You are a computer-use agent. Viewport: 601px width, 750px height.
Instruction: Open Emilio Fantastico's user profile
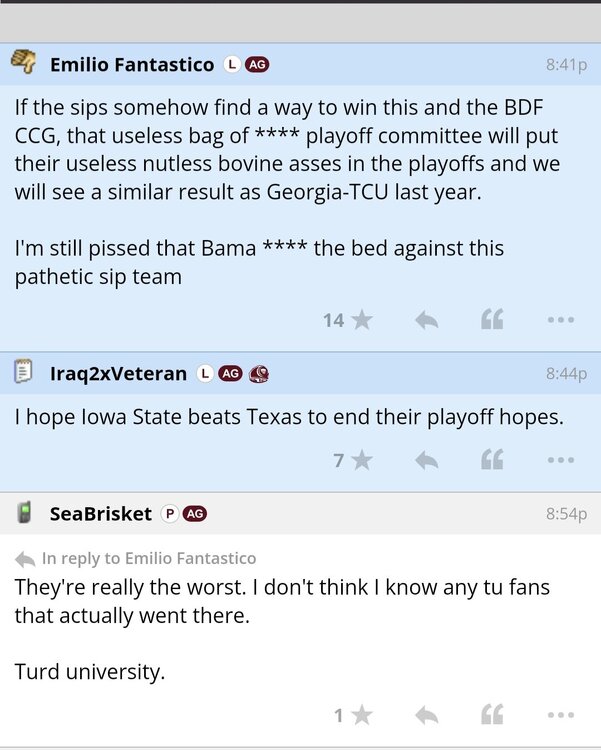click(132, 64)
